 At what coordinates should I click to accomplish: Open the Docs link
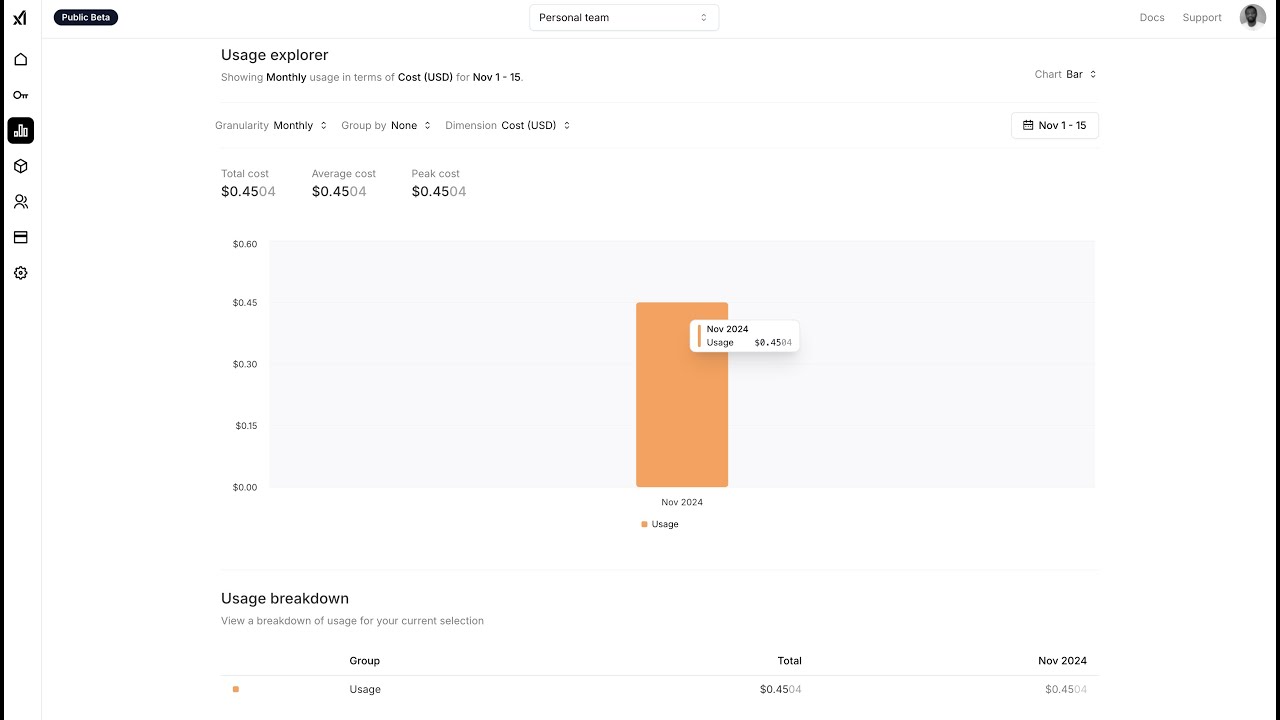pyautogui.click(x=1152, y=18)
